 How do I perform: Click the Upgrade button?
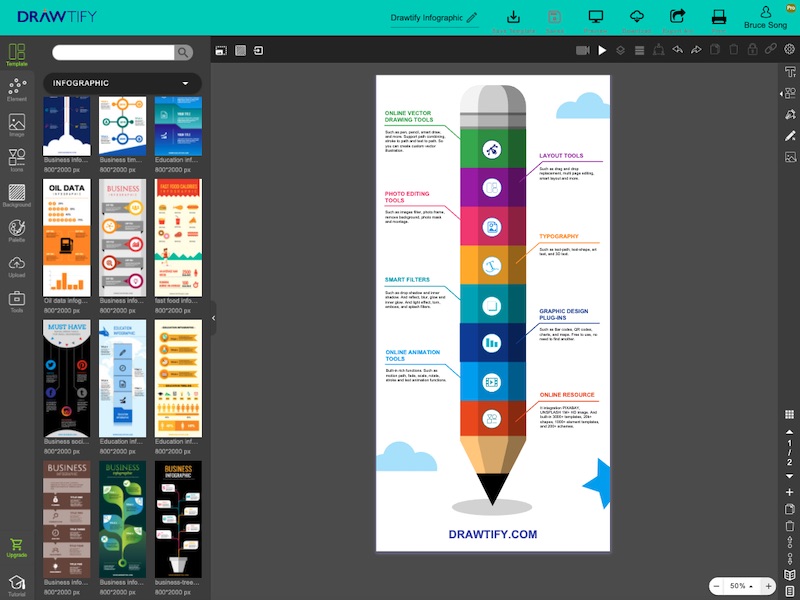16,547
